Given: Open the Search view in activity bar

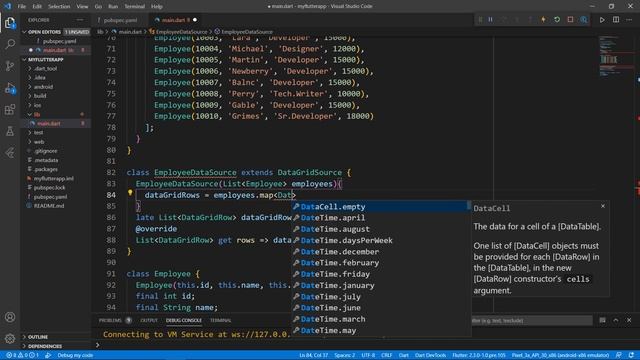Looking at the screenshot, I should (10, 44).
